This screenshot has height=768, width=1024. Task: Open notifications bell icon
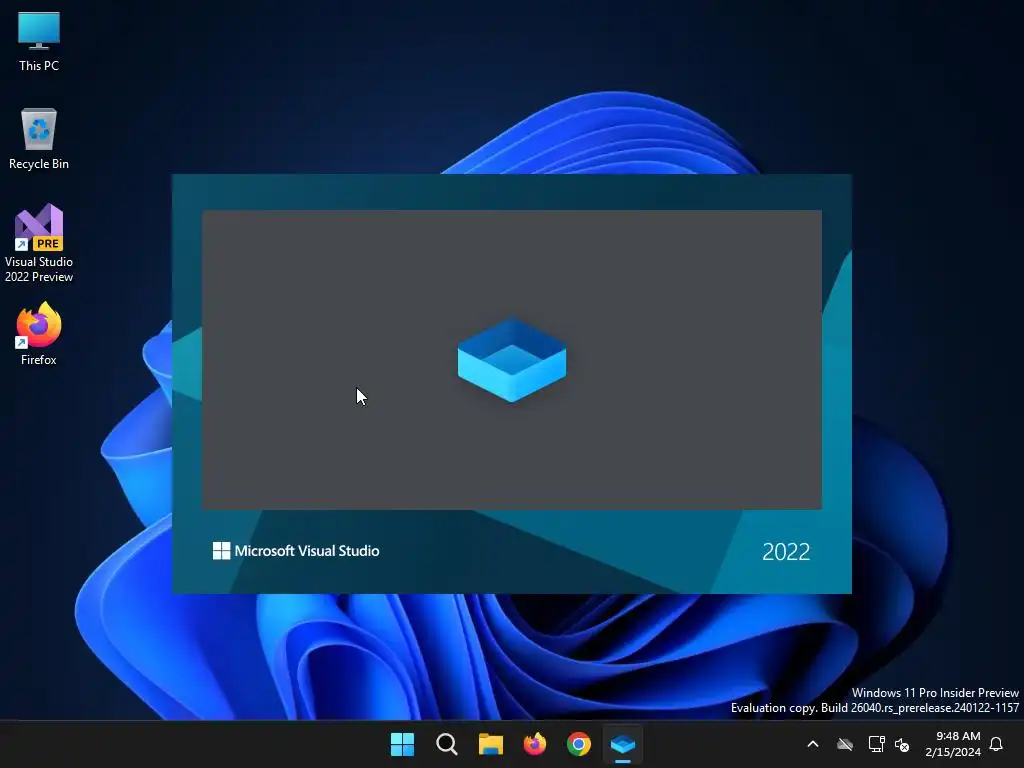tap(996, 744)
